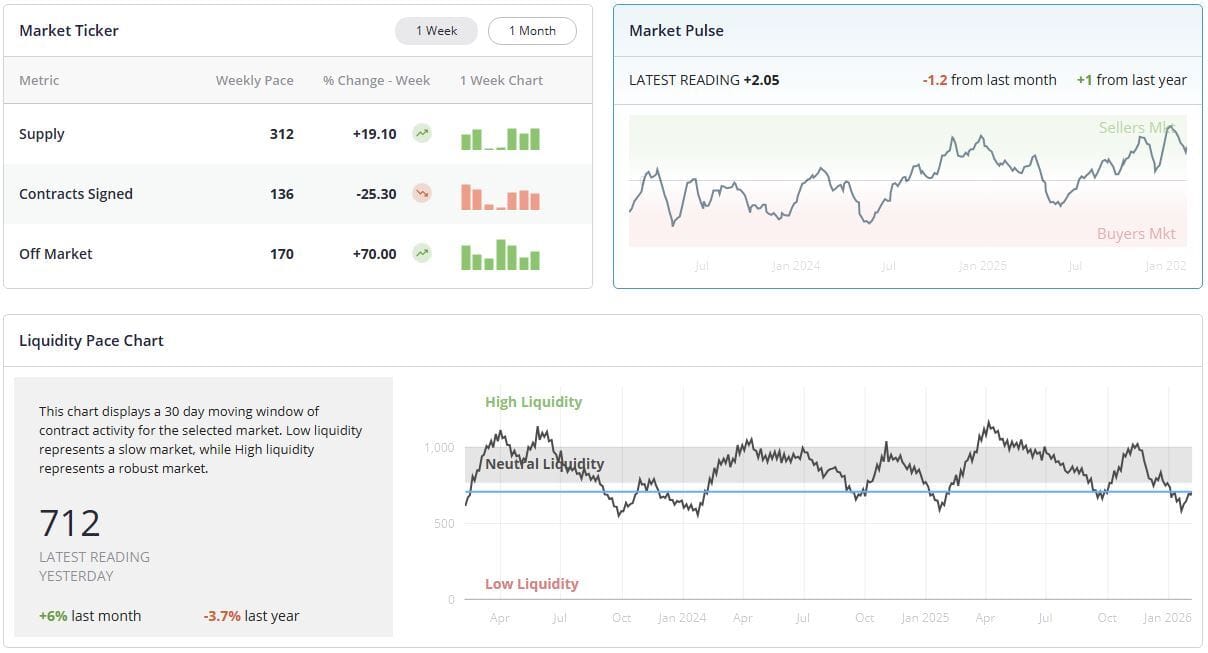Click the Market Pulse panel title
The width and height of the screenshot is (1208, 653).
(676, 31)
